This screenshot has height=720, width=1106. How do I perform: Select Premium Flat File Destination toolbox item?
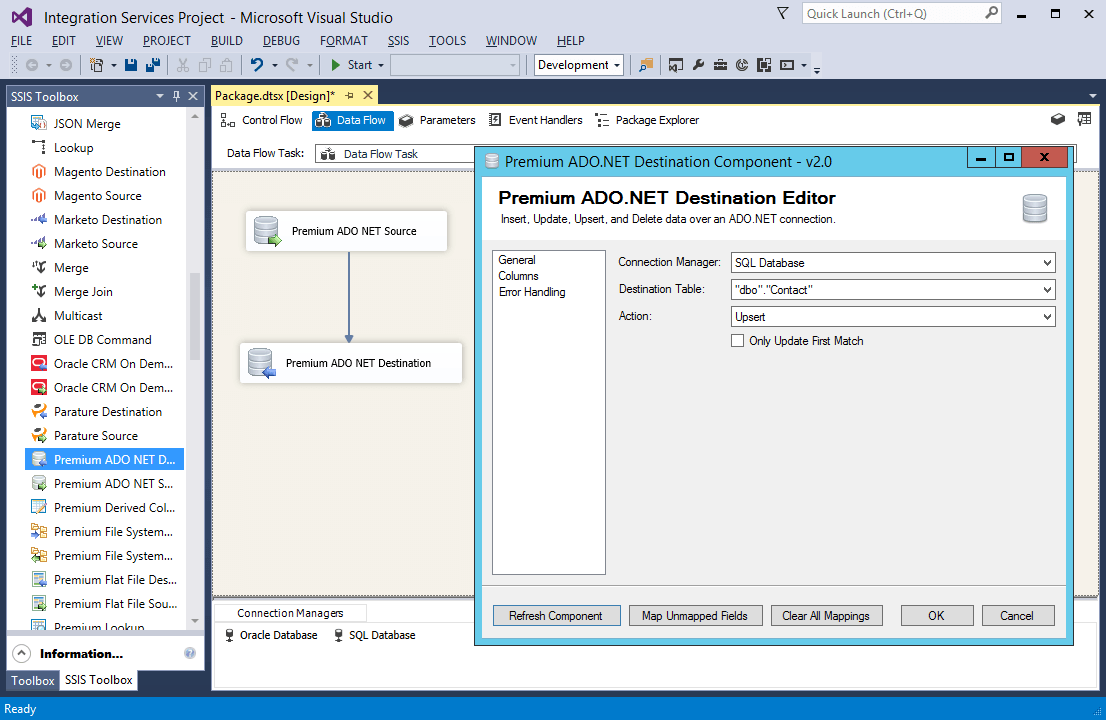click(115, 579)
